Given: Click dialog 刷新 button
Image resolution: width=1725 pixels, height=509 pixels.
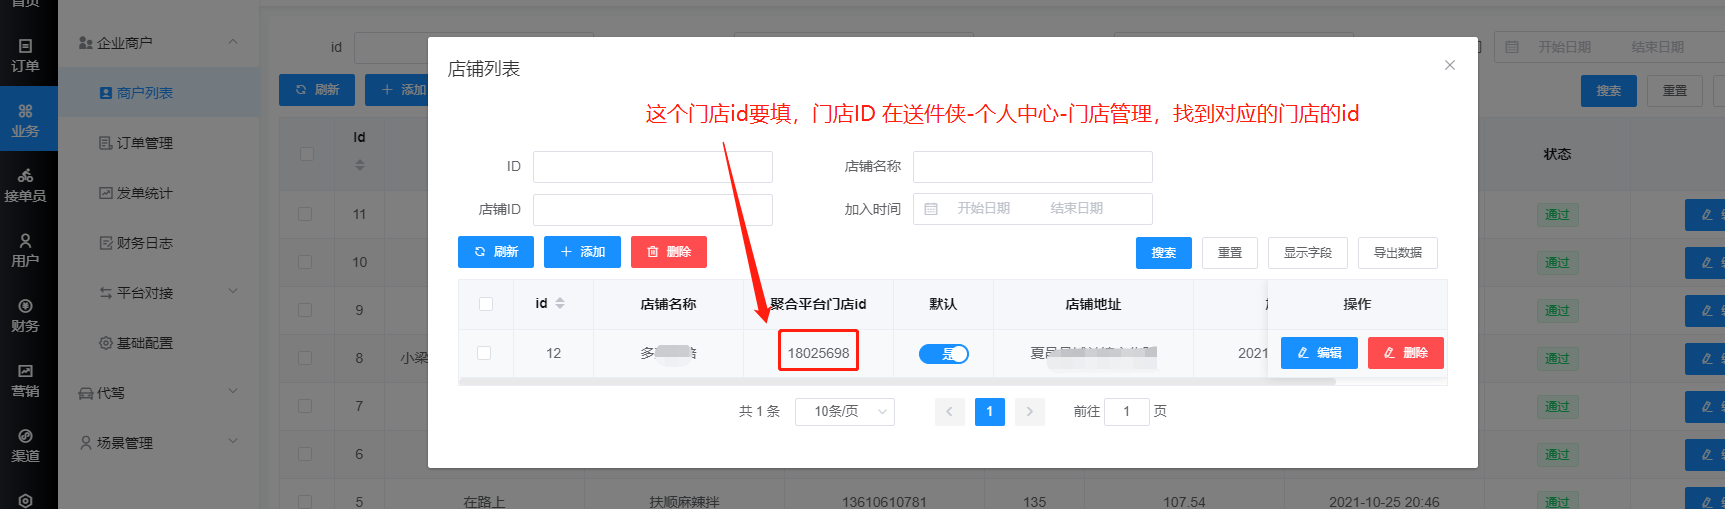Looking at the screenshot, I should 496,252.
